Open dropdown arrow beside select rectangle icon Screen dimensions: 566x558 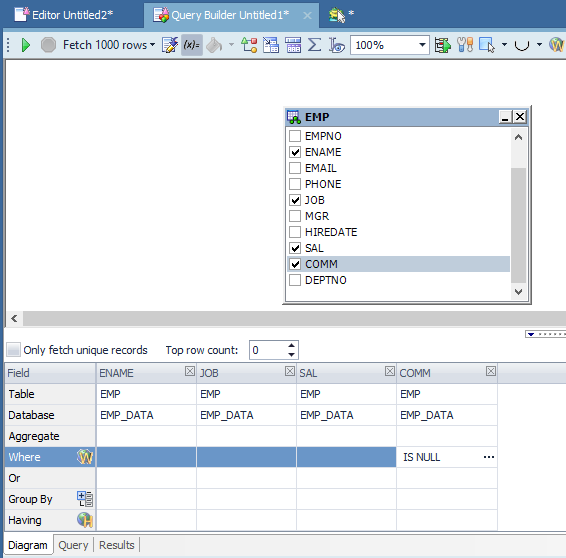504,45
